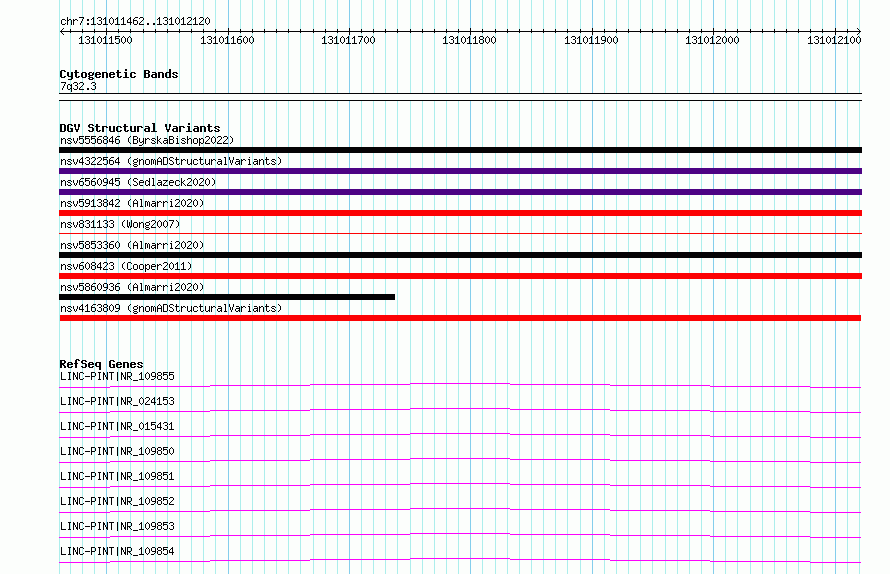The image size is (890, 574).
Task: Select the 7q32.3 band label
Action: click(78, 86)
